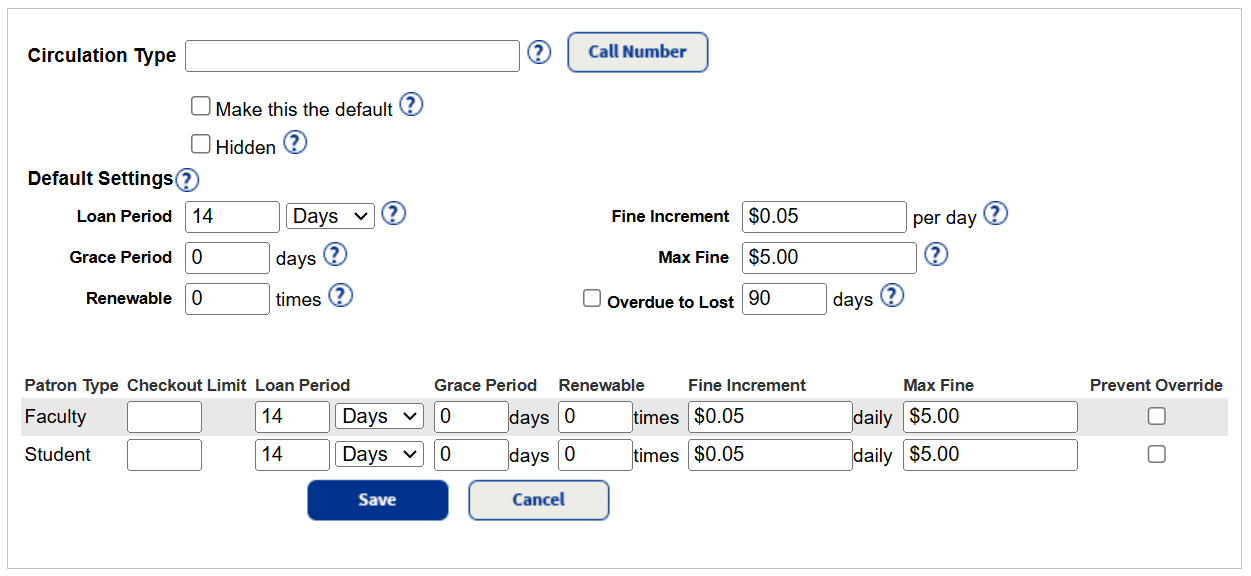Open help for Circulation Type field

tap(539, 53)
